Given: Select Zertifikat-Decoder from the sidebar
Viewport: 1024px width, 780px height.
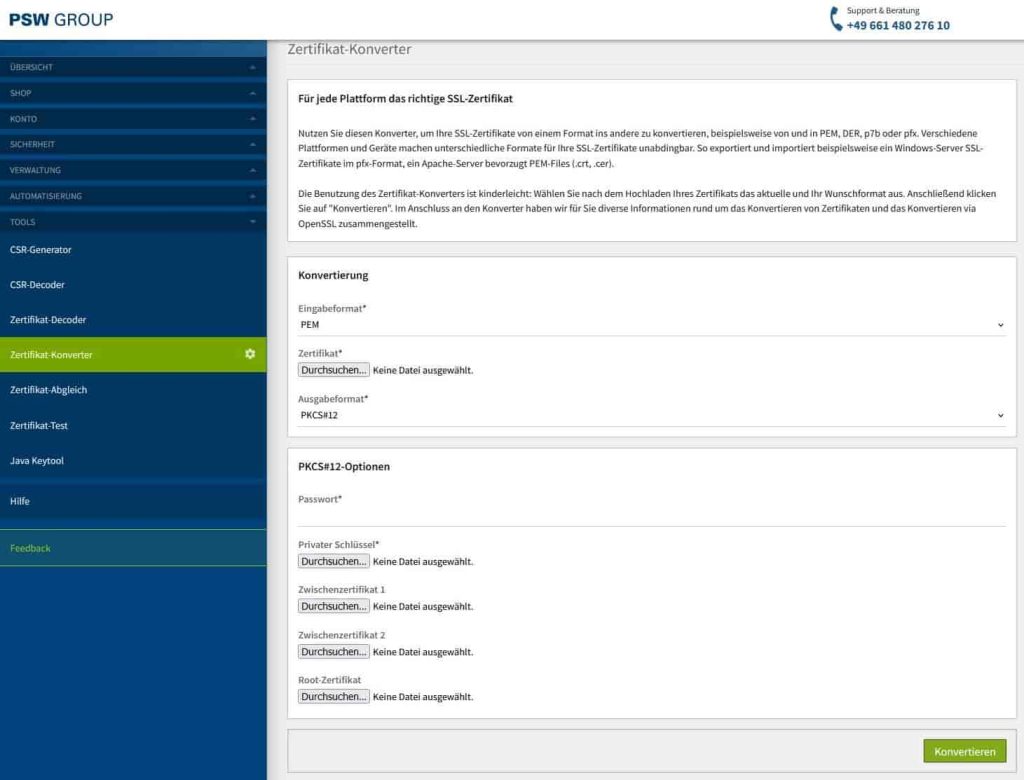Looking at the screenshot, I should [x=47, y=319].
